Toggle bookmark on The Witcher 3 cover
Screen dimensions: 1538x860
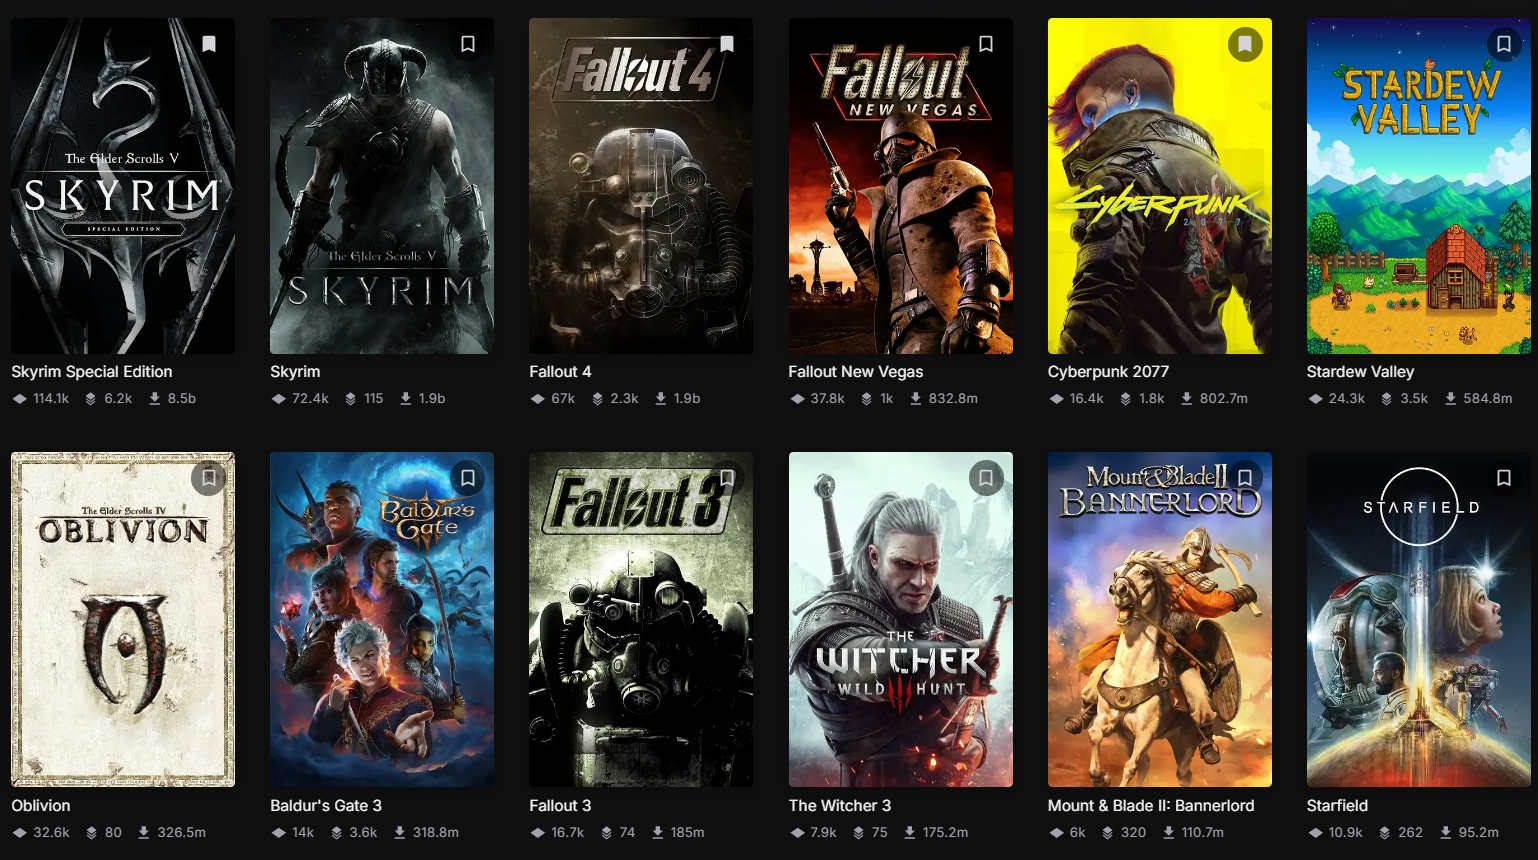pyautogui.click(x=986, y=478)
